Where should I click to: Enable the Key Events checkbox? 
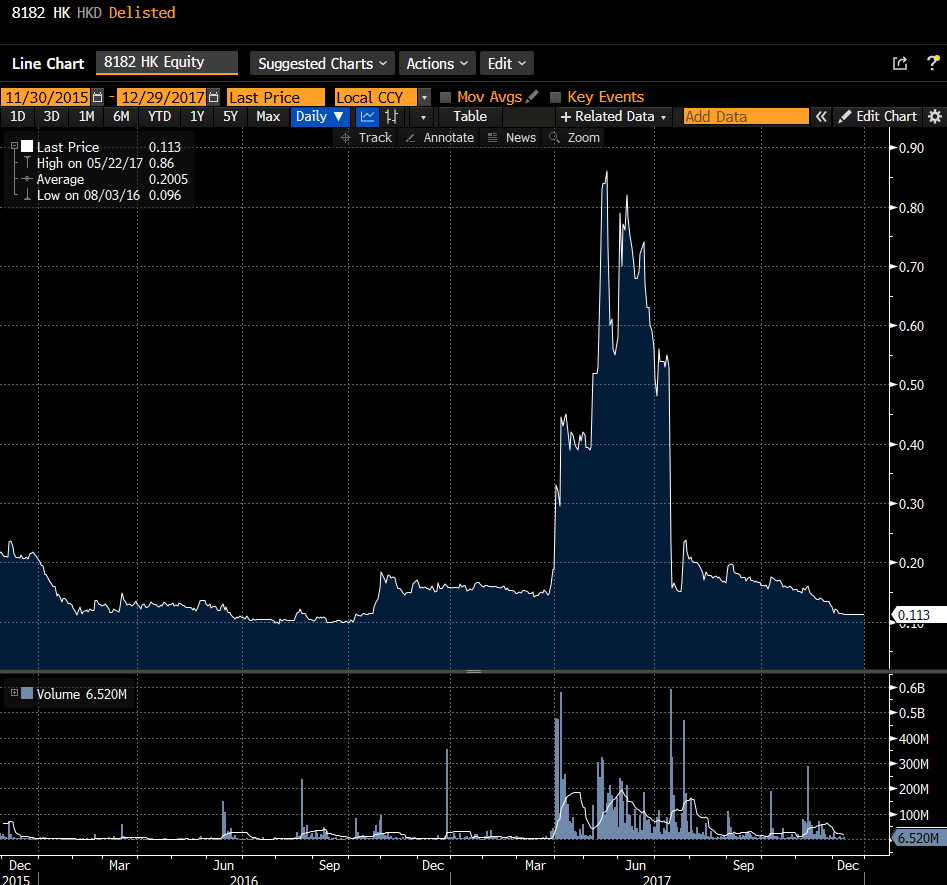pos(556,97)
